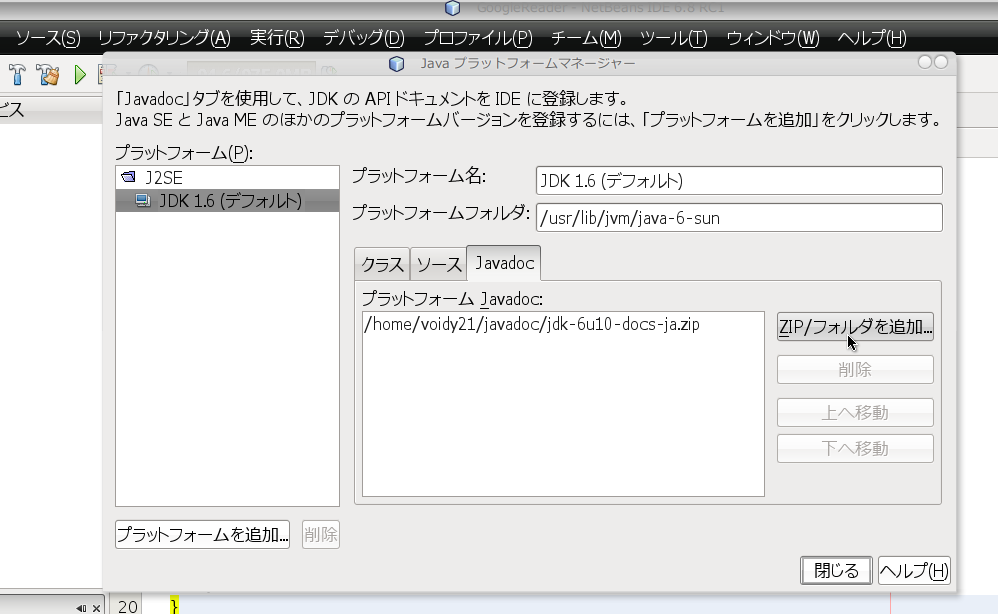
Task: Click the プラットフォーム名 text field
Action: coord(739,181)
